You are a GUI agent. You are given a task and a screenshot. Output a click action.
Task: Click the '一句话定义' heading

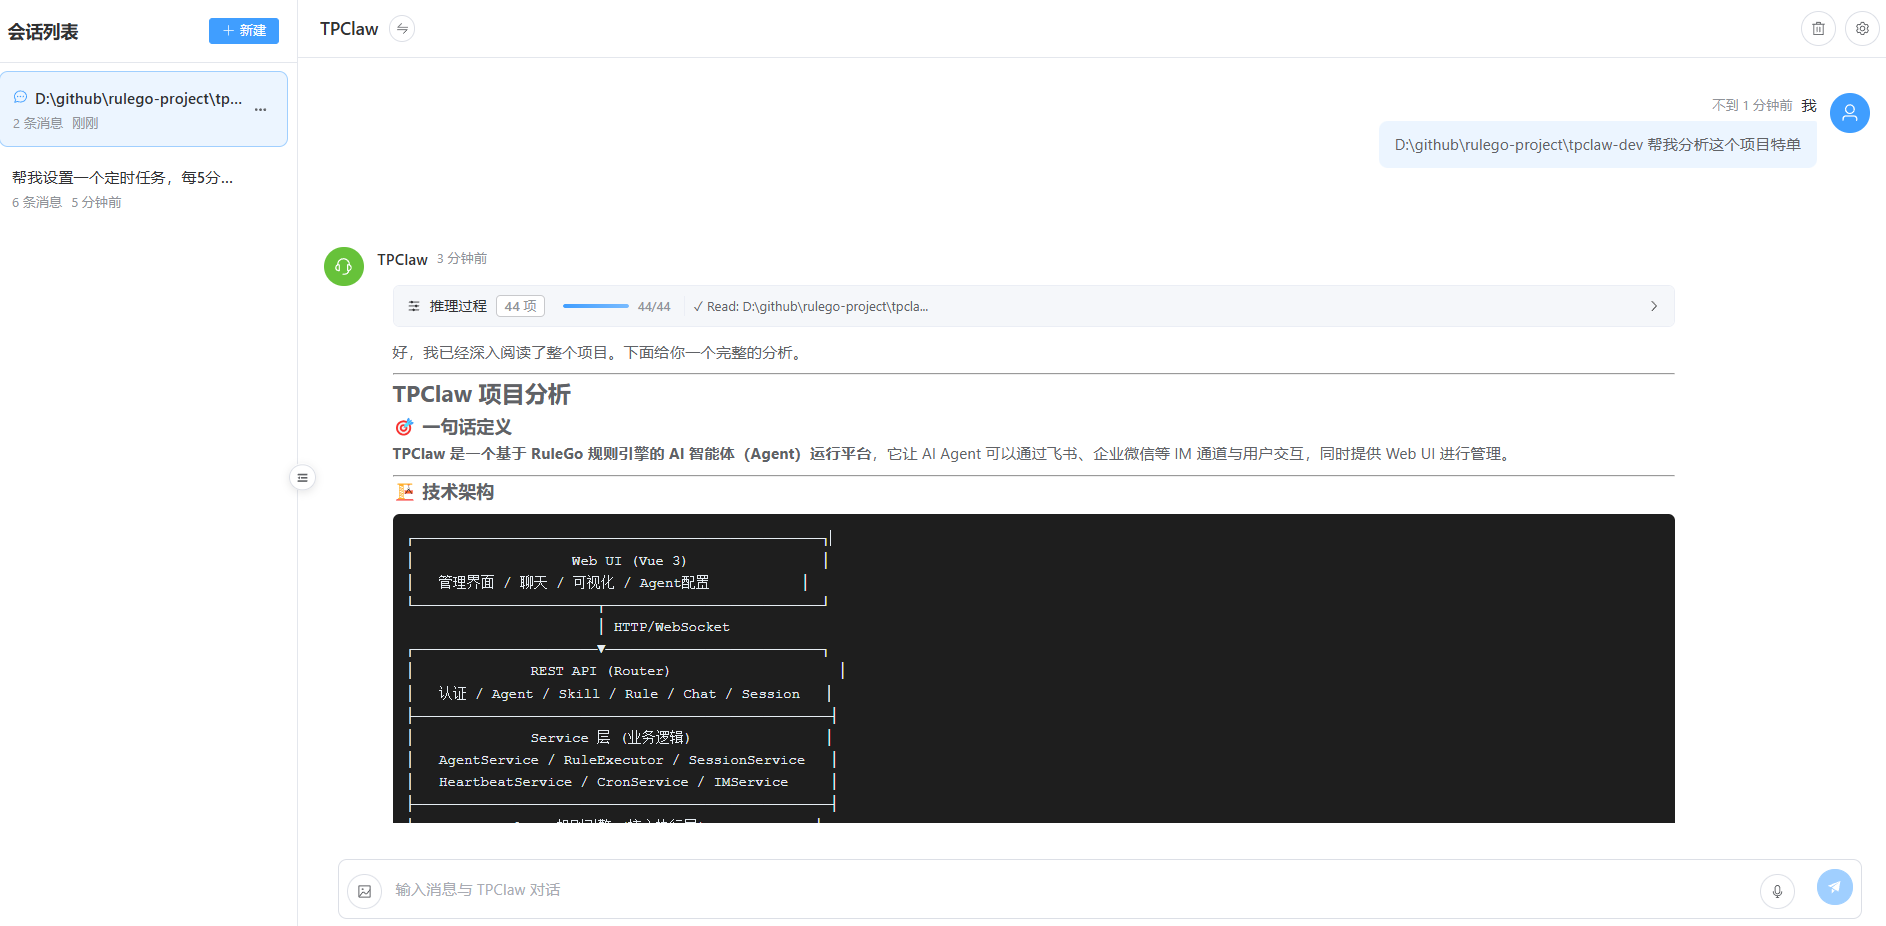click(467, 427)
